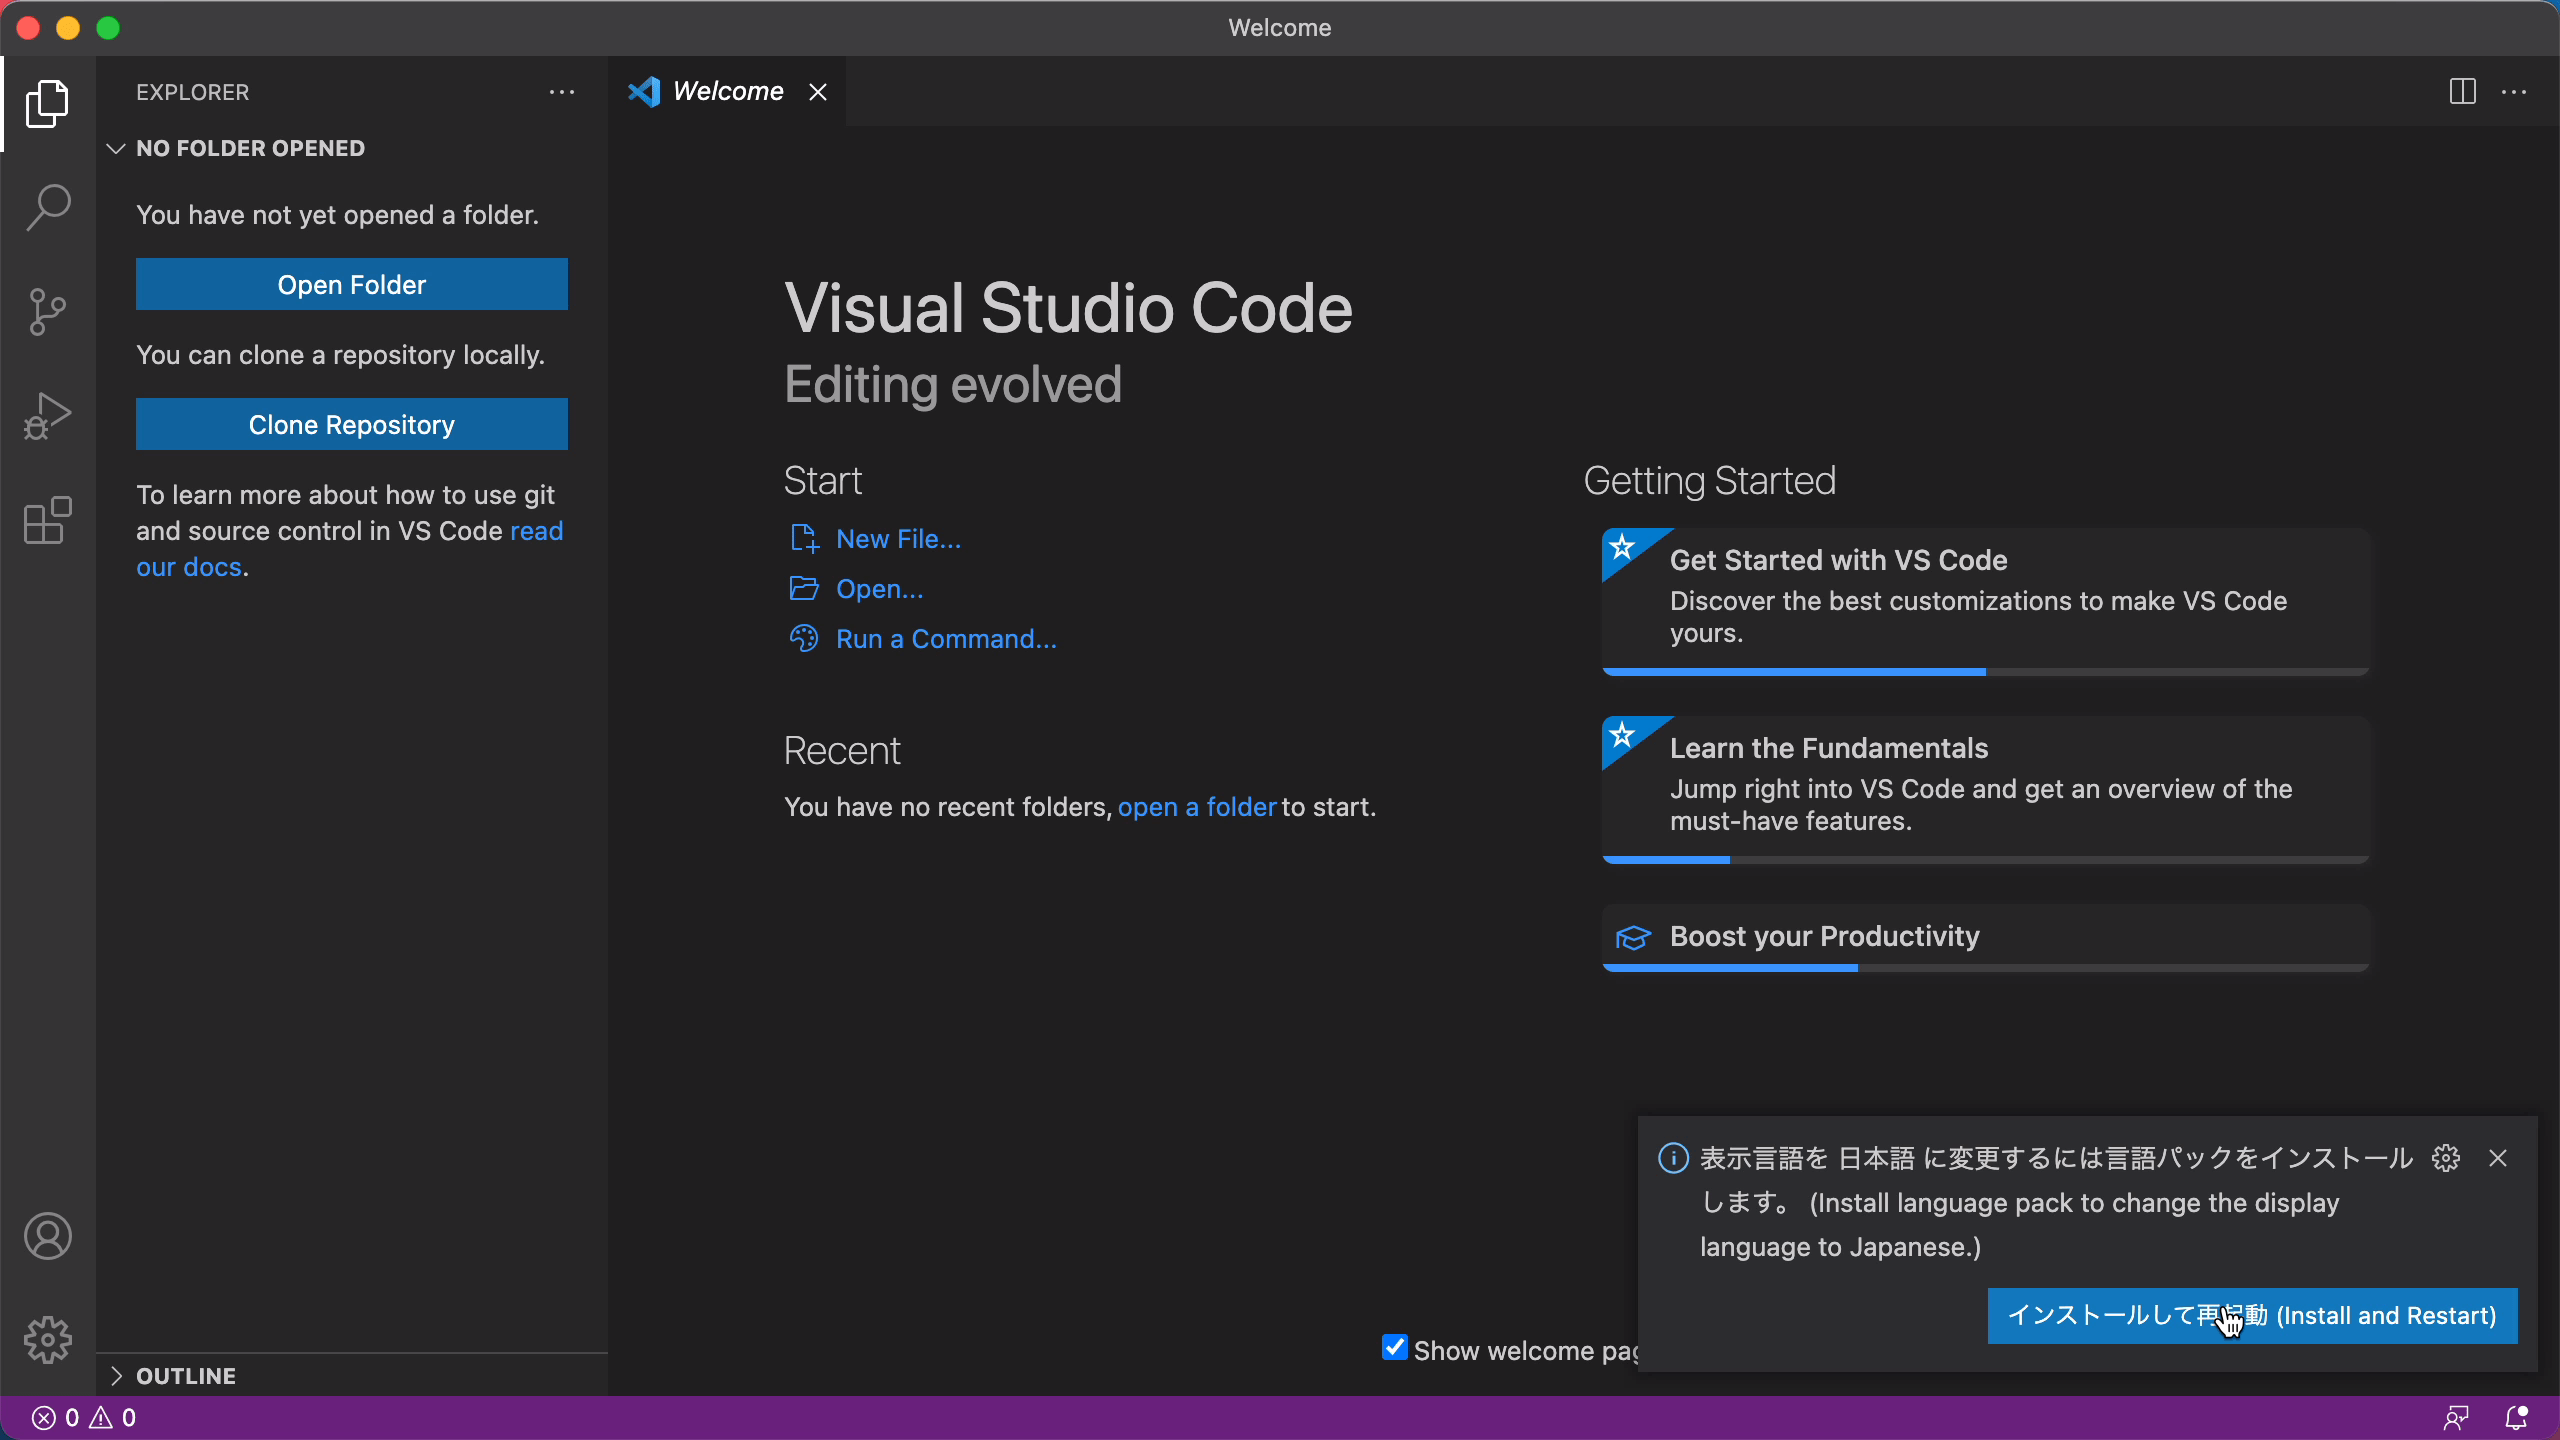The height and width of the screenshot is (1440, 2560).
Task: Click the star badge on Learn the Fundamentals
Action: tap(1623, 735)
